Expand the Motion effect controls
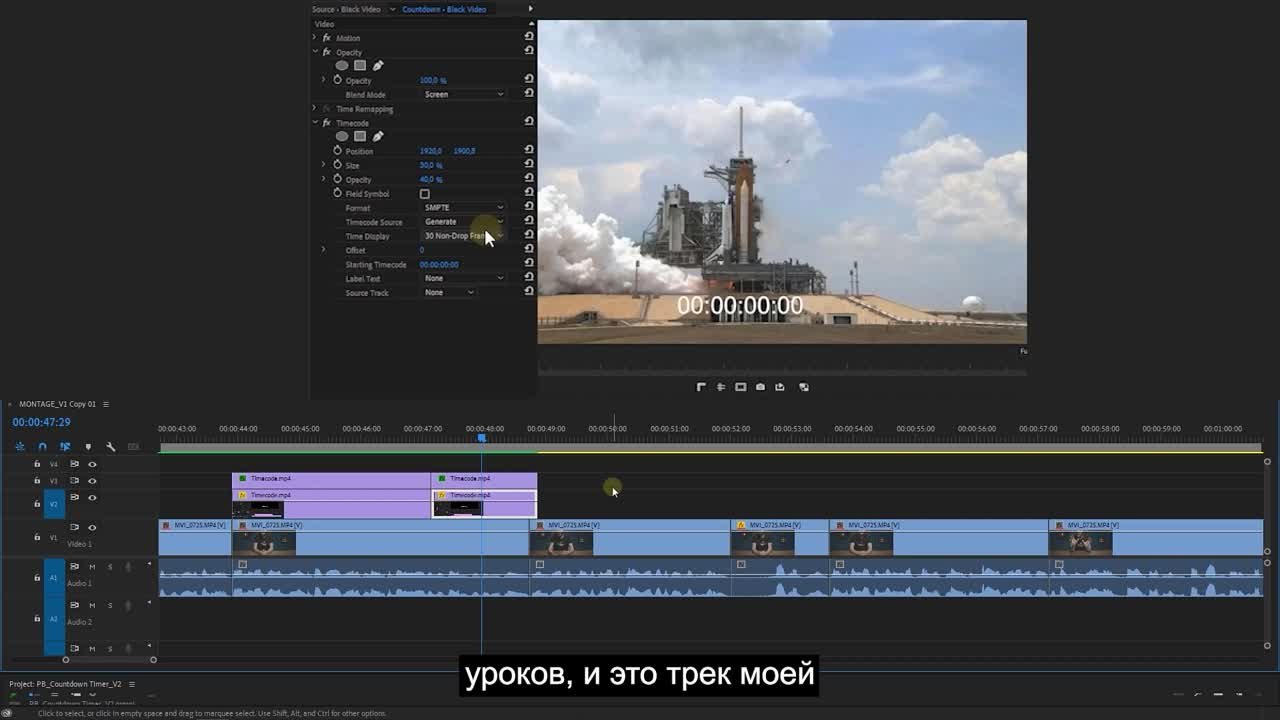1280x720 pixels. click(315, 37)
